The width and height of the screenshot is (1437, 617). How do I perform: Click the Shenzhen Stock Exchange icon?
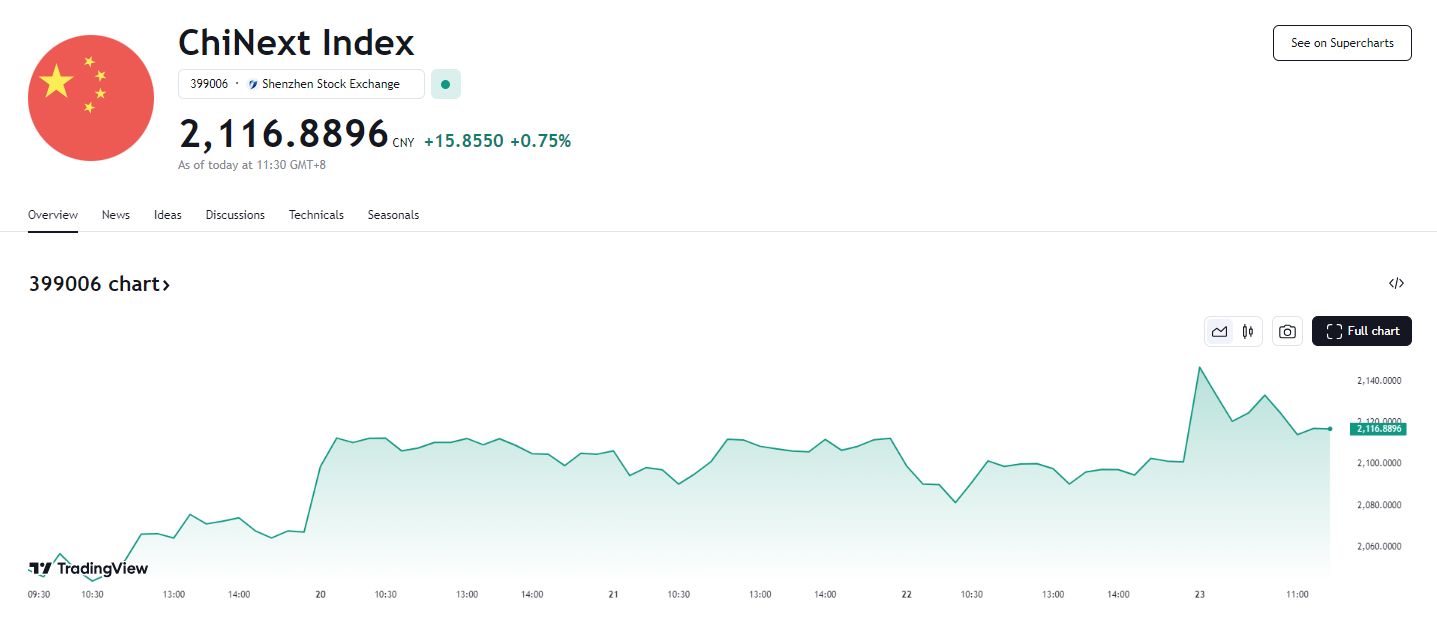tap(253, 85)
